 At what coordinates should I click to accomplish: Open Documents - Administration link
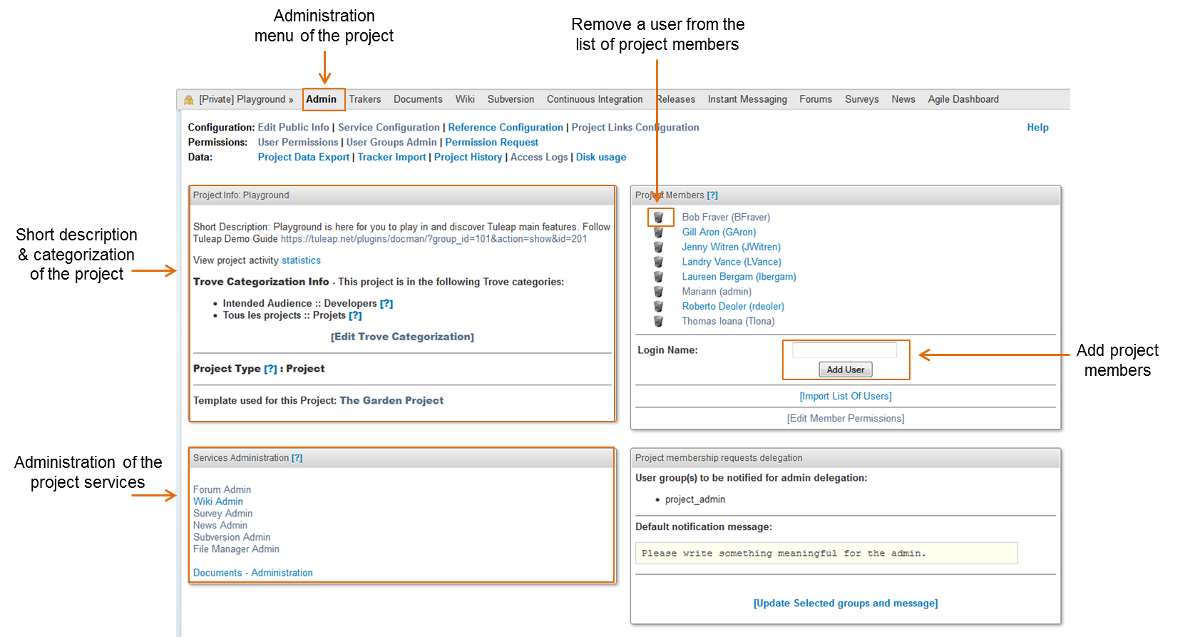pyautogui.click(x=253, y=573)
